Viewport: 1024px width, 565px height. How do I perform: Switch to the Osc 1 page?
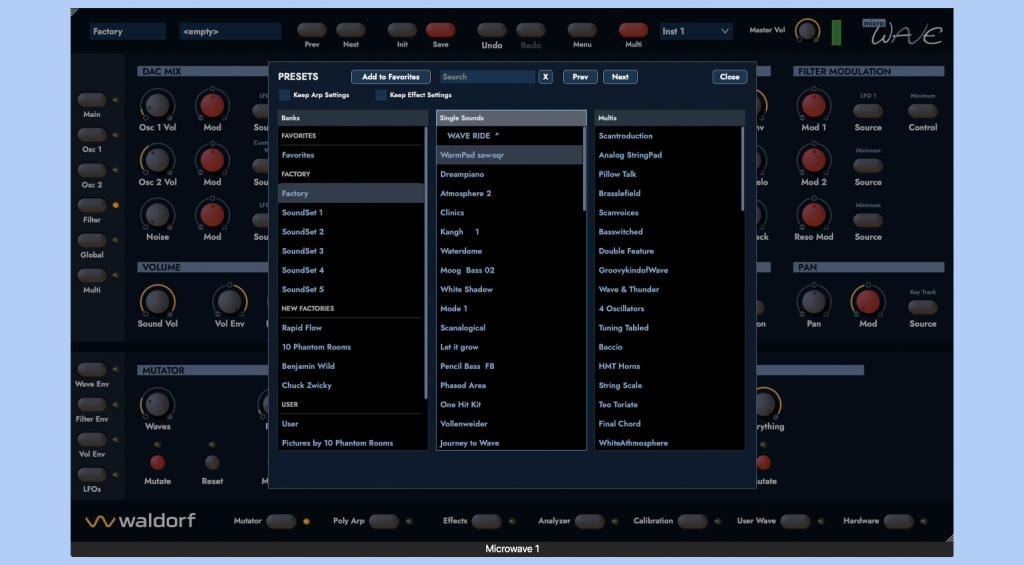pos(91,135)
